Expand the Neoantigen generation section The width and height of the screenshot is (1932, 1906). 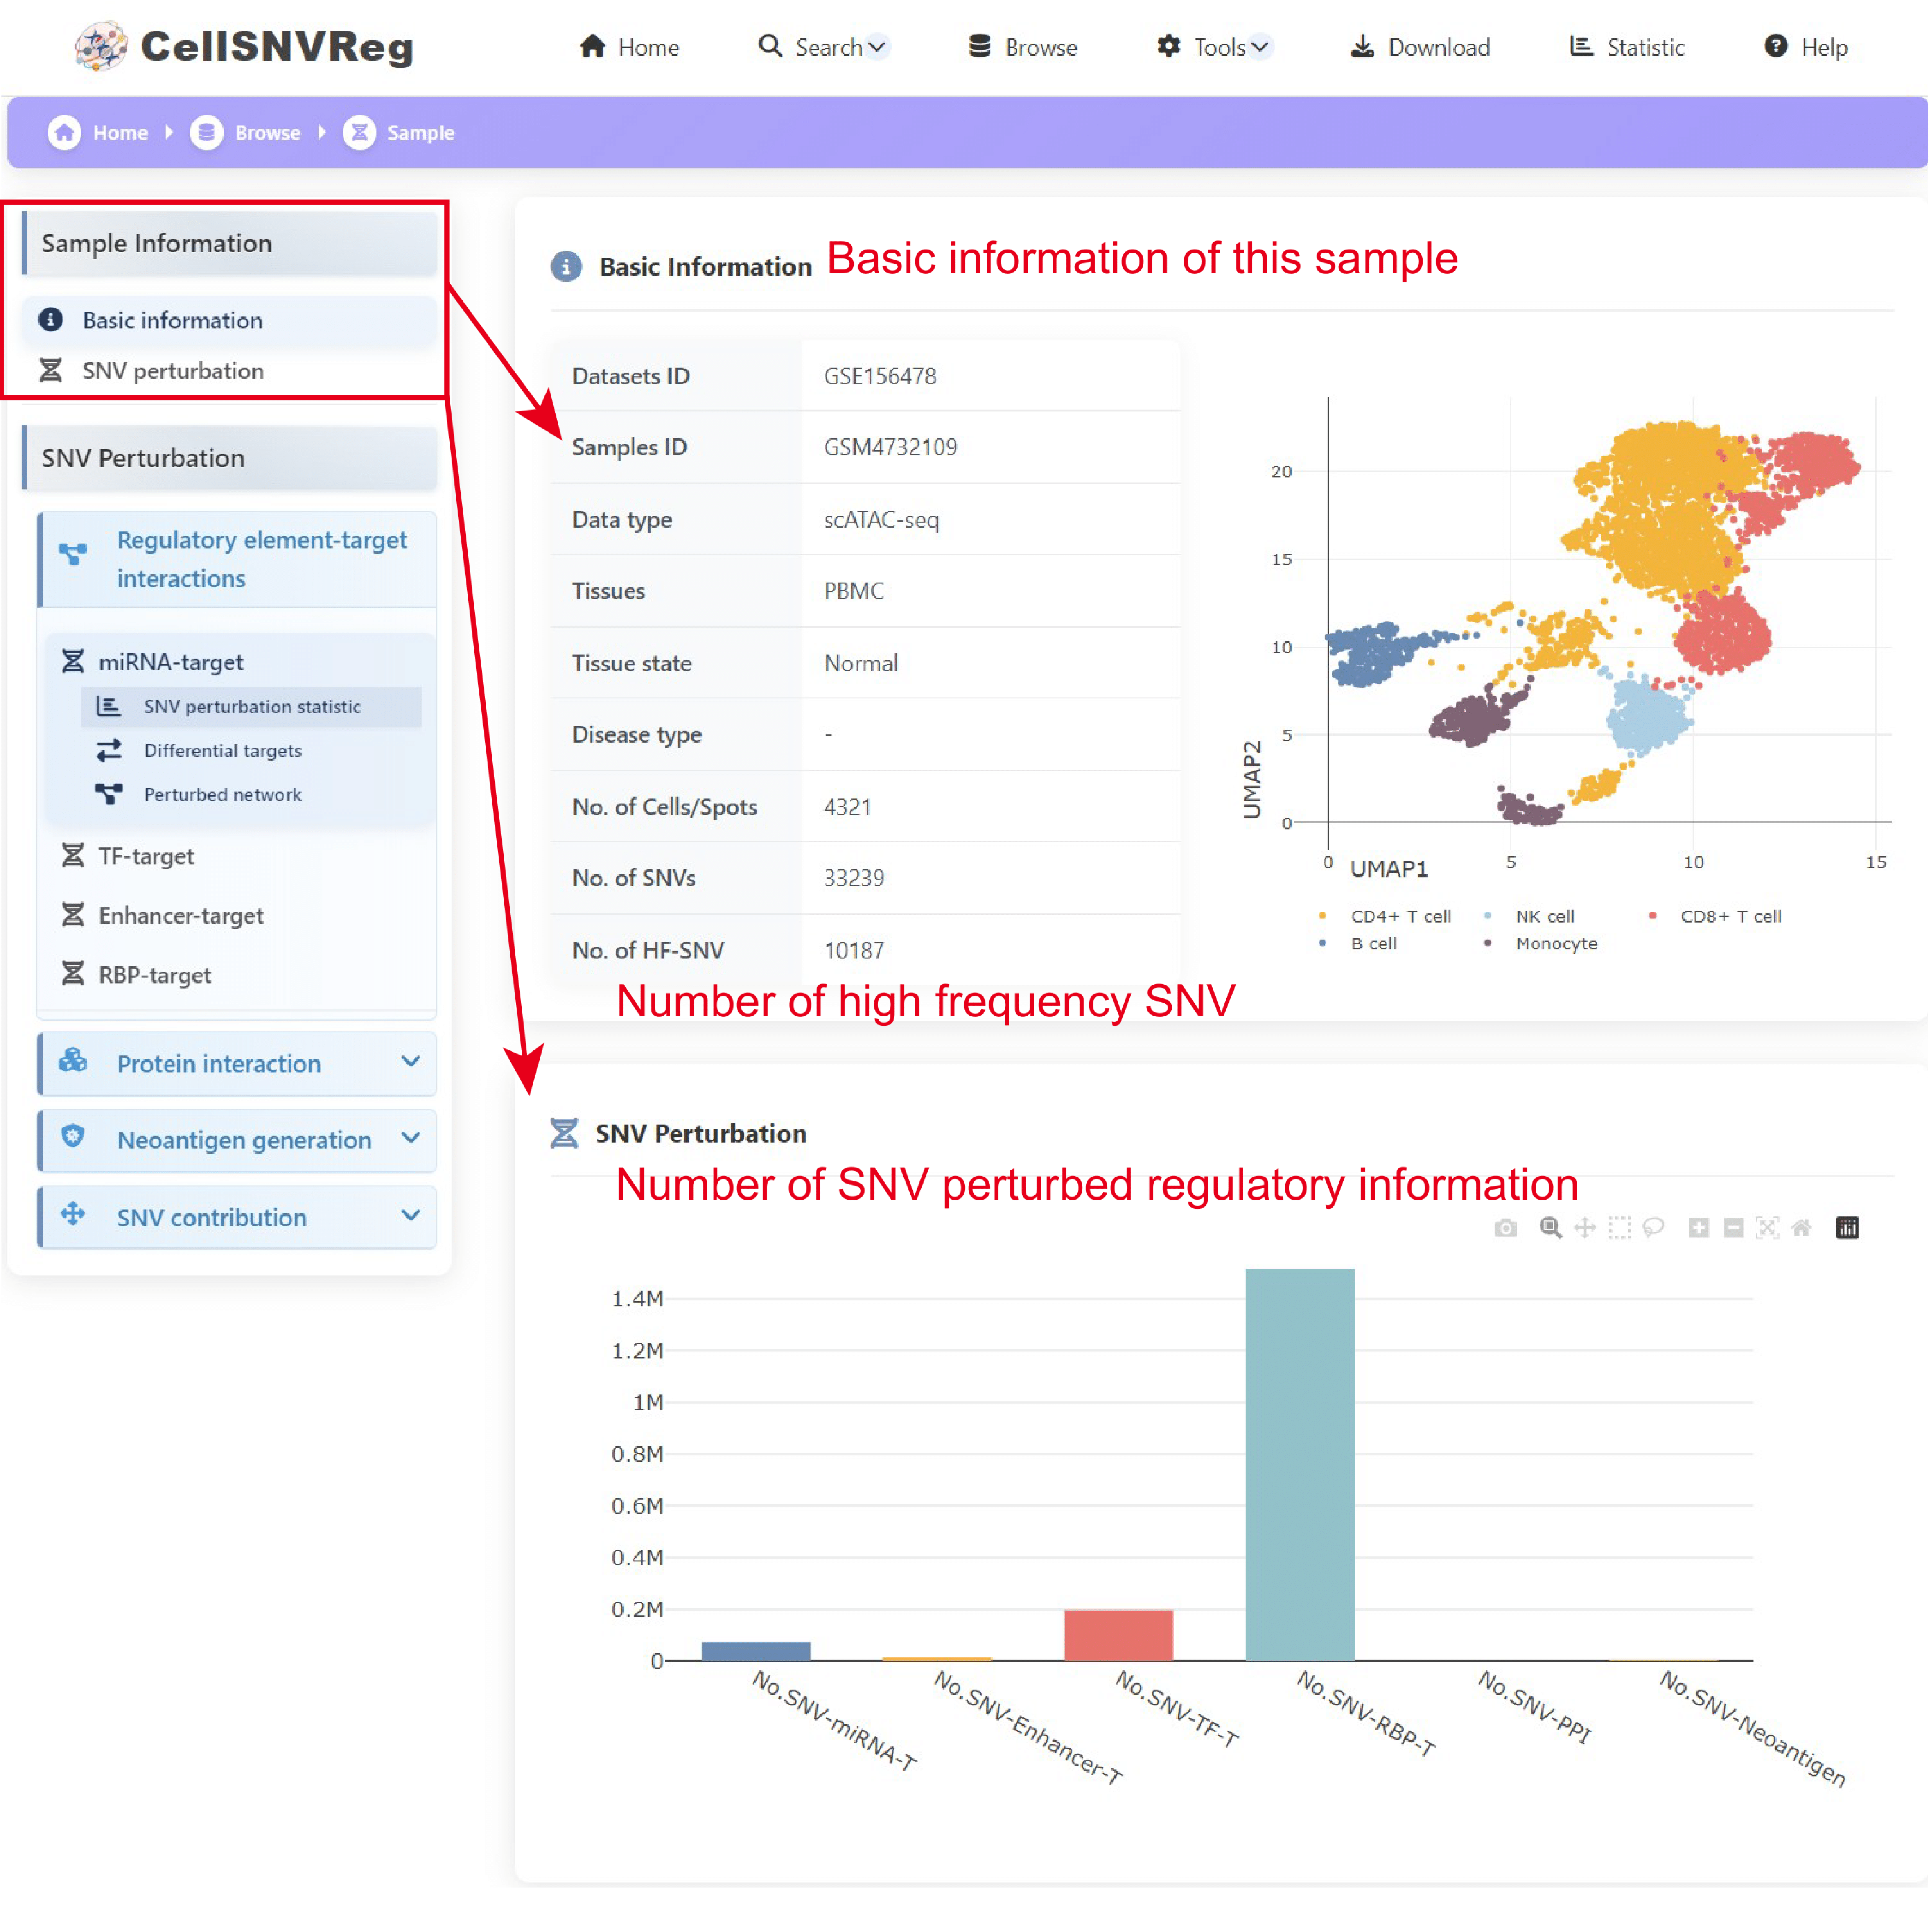tap(237, 1140)
